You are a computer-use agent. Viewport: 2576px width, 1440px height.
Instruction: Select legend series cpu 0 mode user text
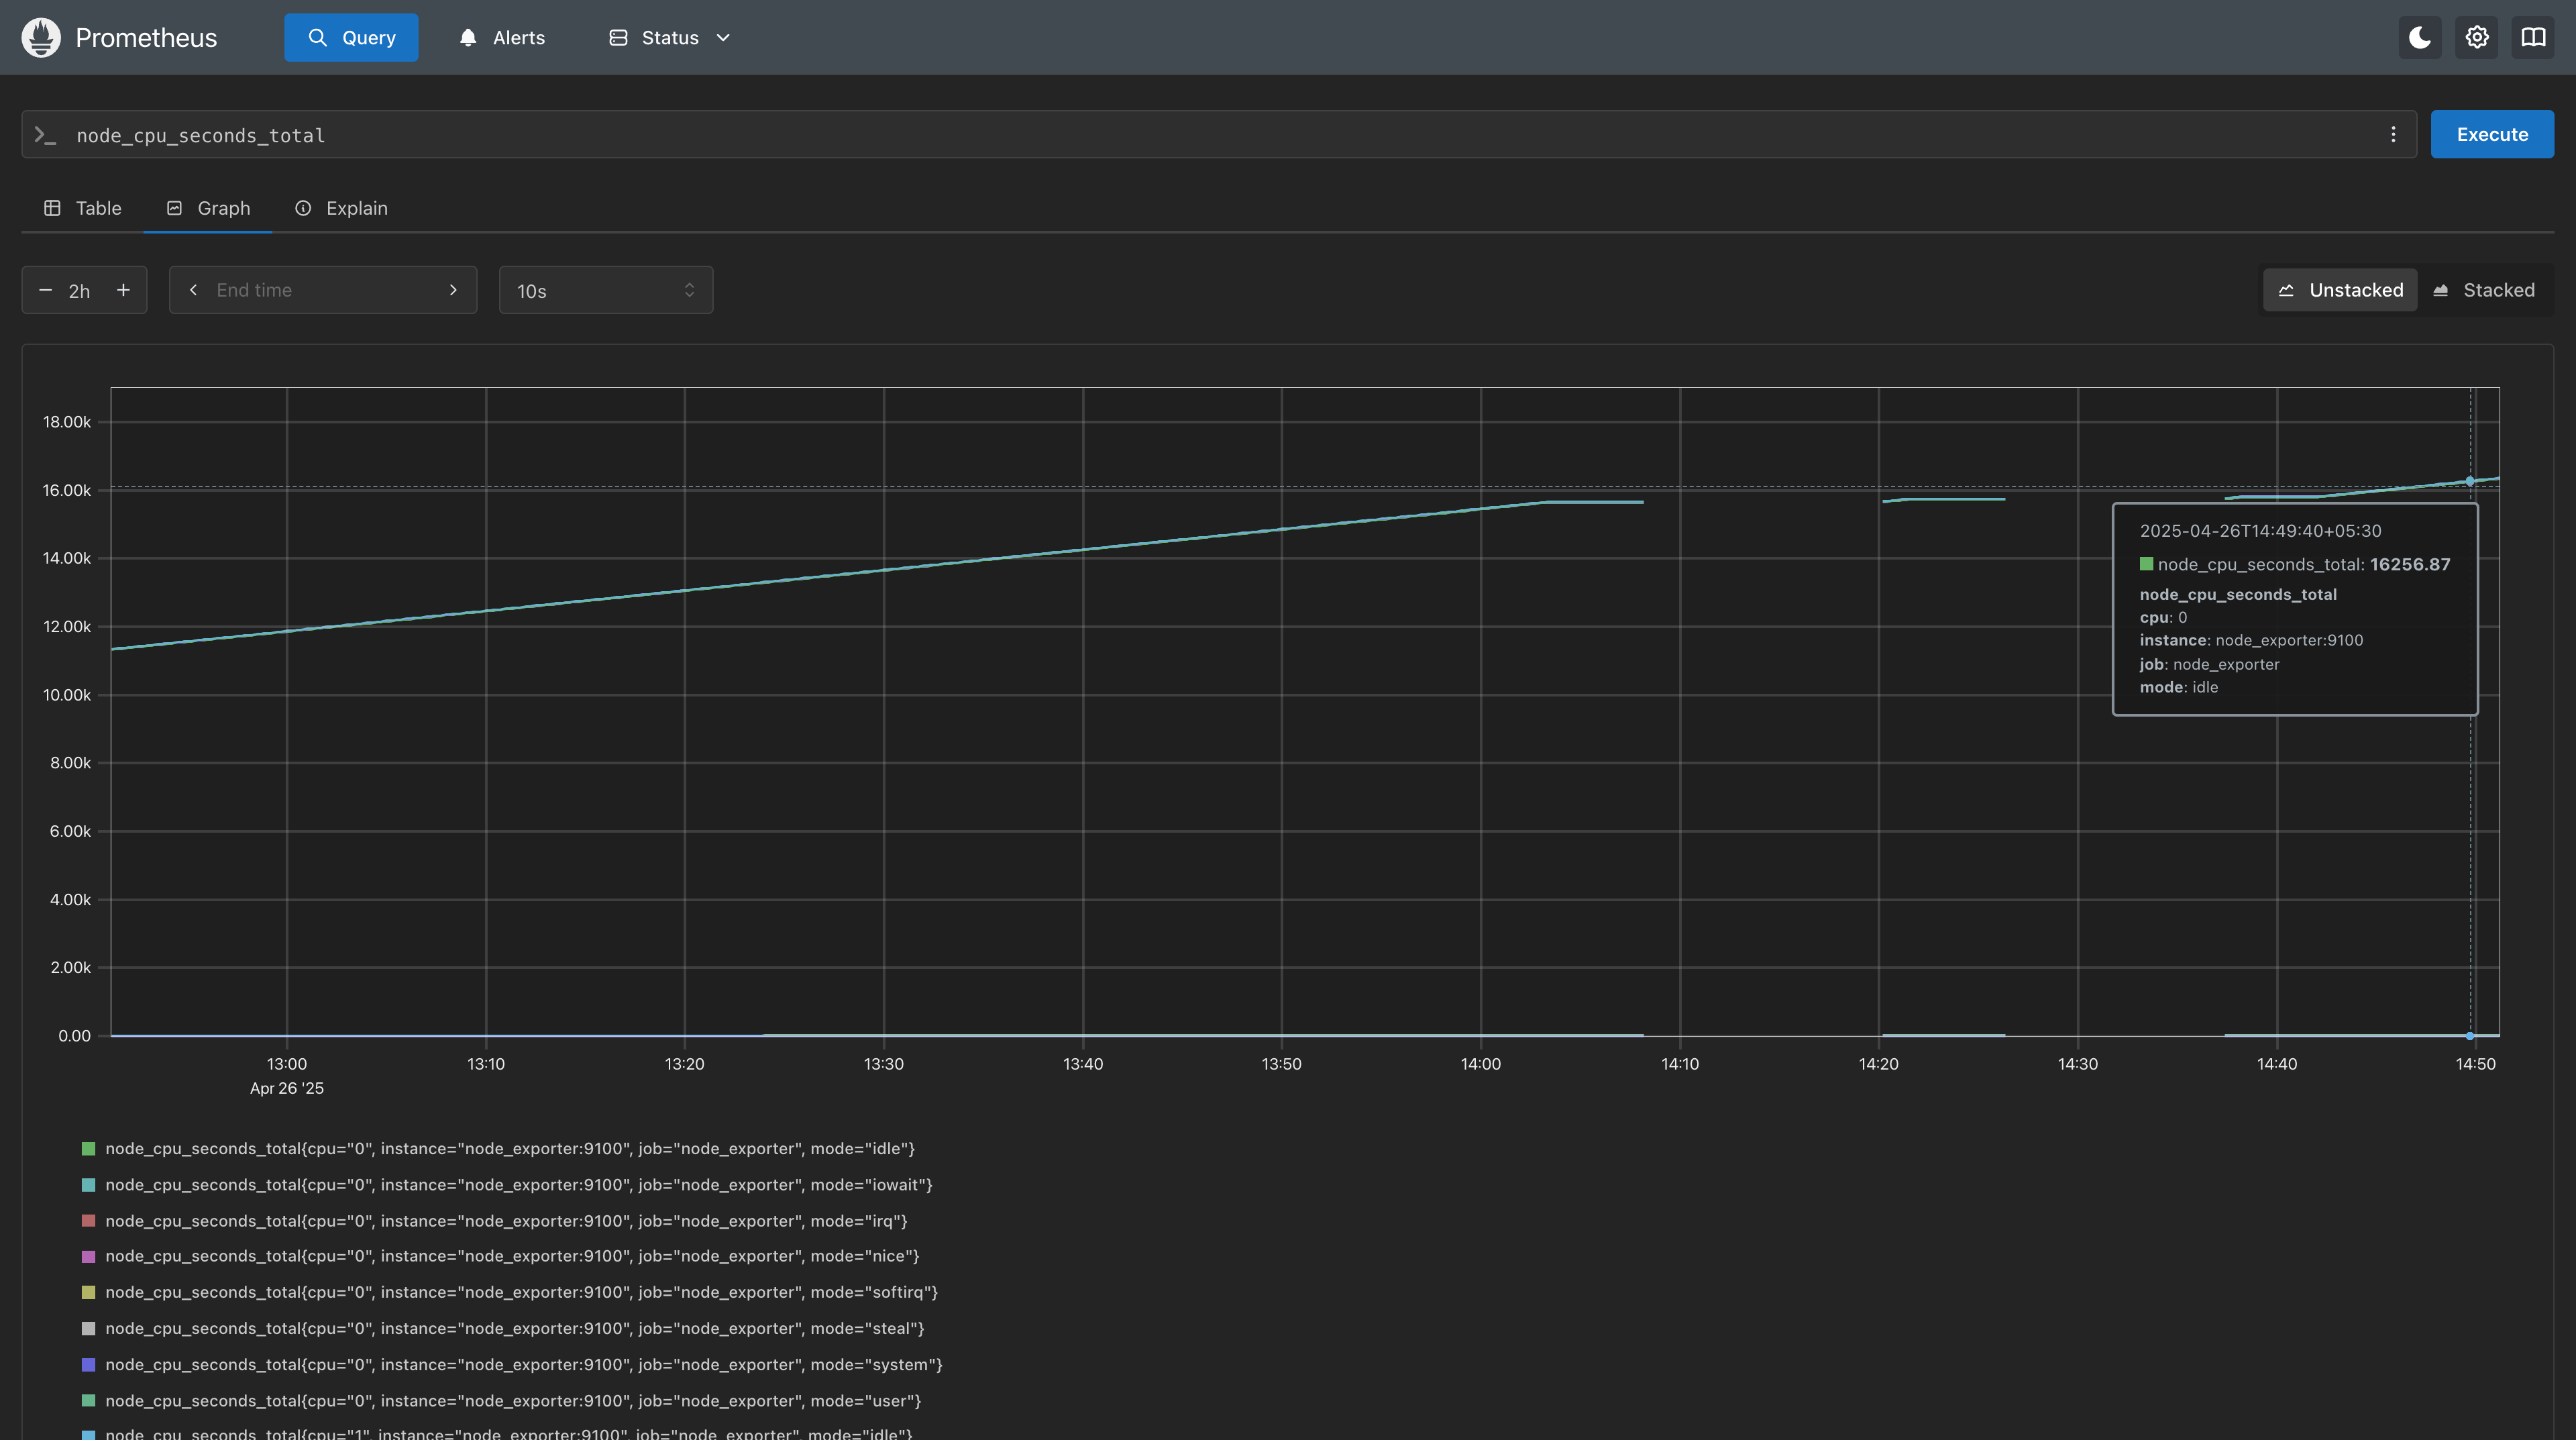point(513,1401)
